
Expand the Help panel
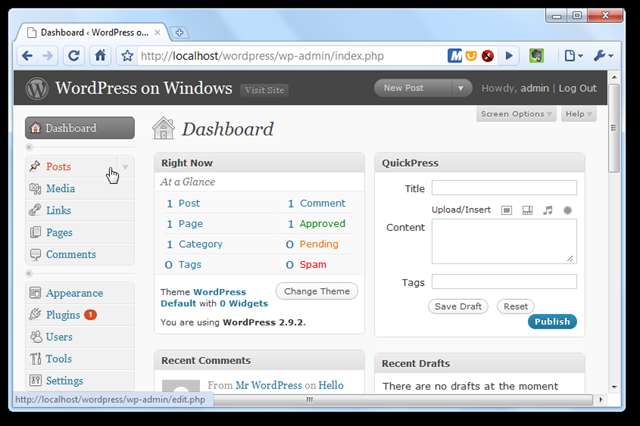point(578,114)
